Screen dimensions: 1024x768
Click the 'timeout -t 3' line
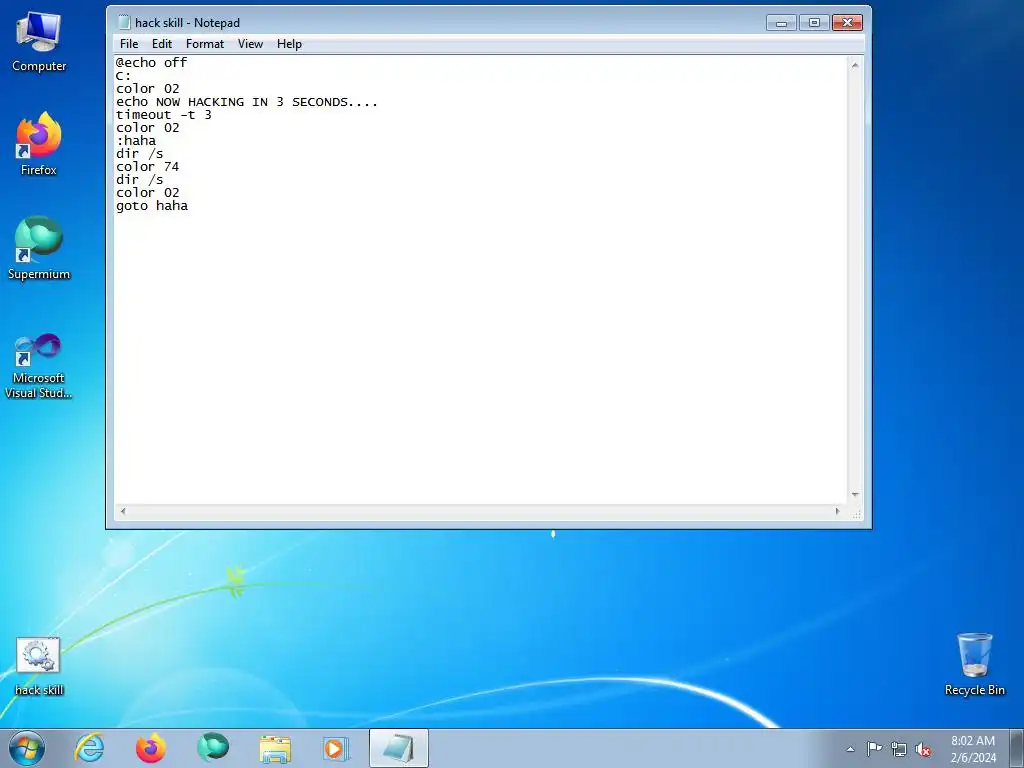point(164,115)
